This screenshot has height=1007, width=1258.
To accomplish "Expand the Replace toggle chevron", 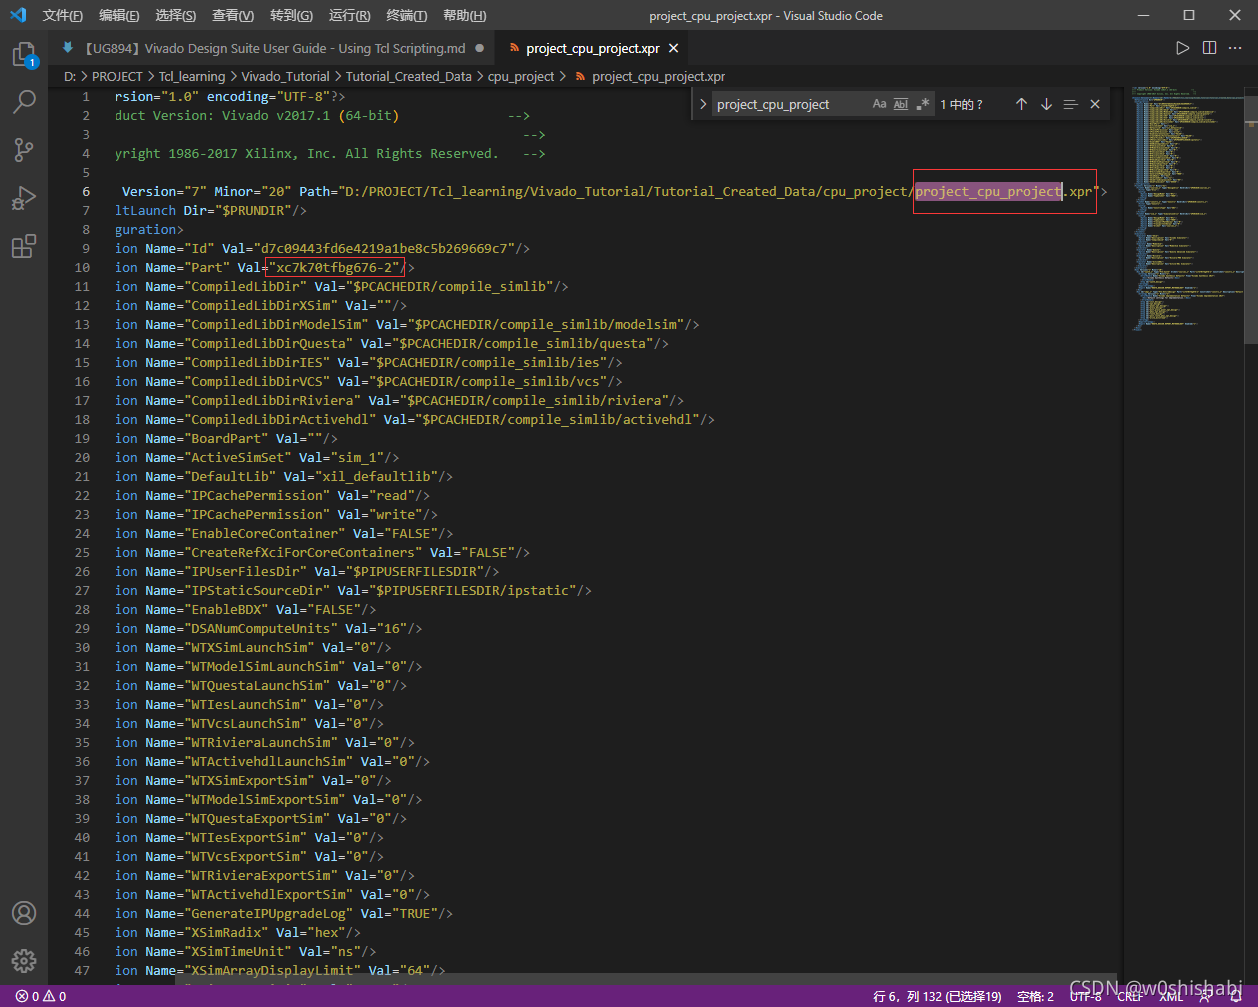I will click(x=702, y=104).
